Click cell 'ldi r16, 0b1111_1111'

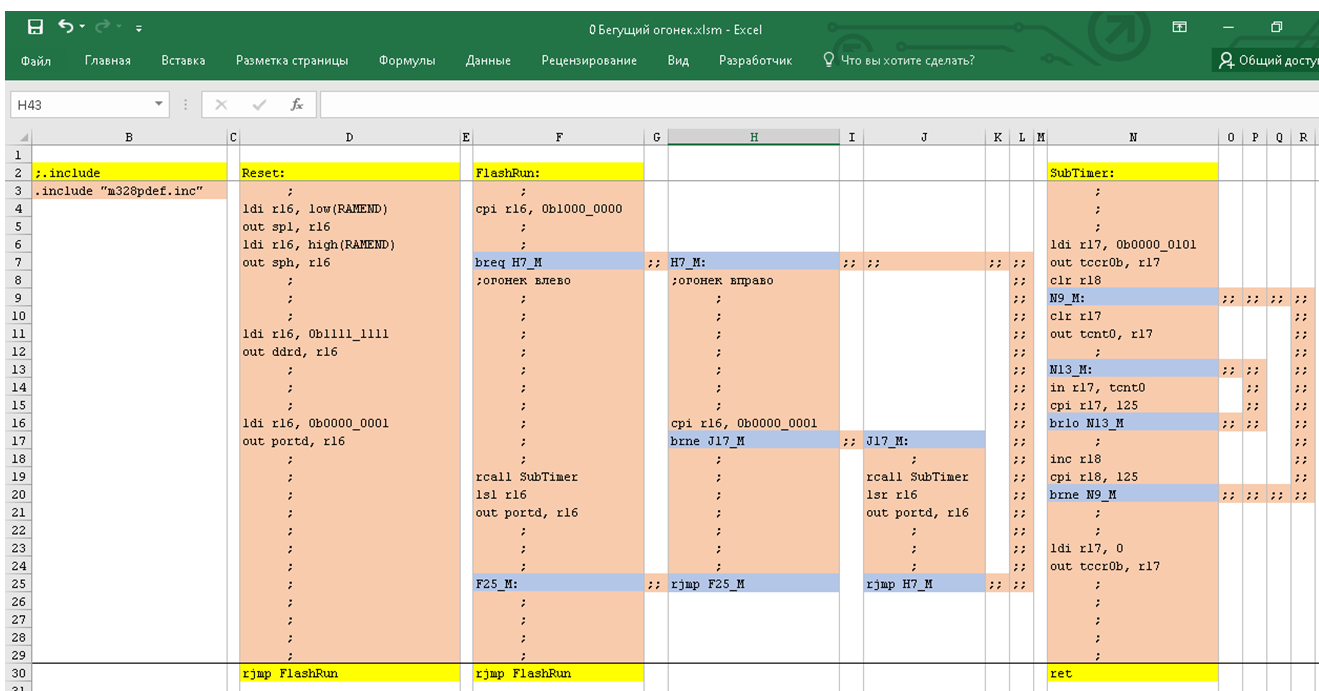pyautogui.click(x=349, y=334)
